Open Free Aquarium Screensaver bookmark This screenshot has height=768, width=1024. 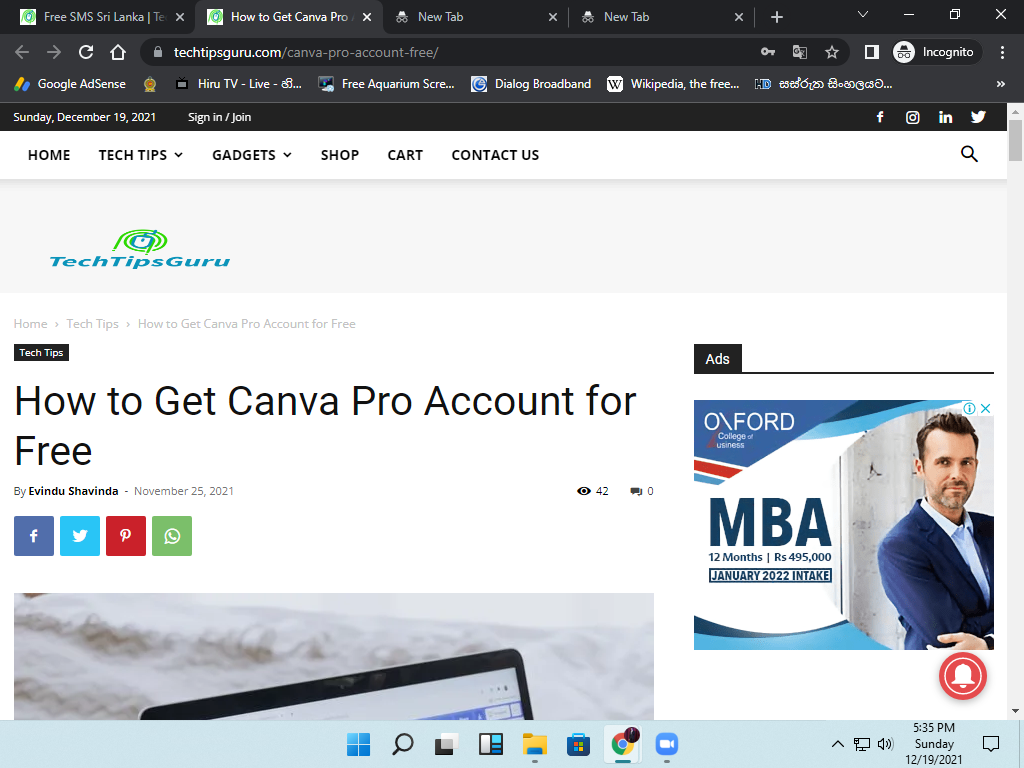tap(386, 84)
